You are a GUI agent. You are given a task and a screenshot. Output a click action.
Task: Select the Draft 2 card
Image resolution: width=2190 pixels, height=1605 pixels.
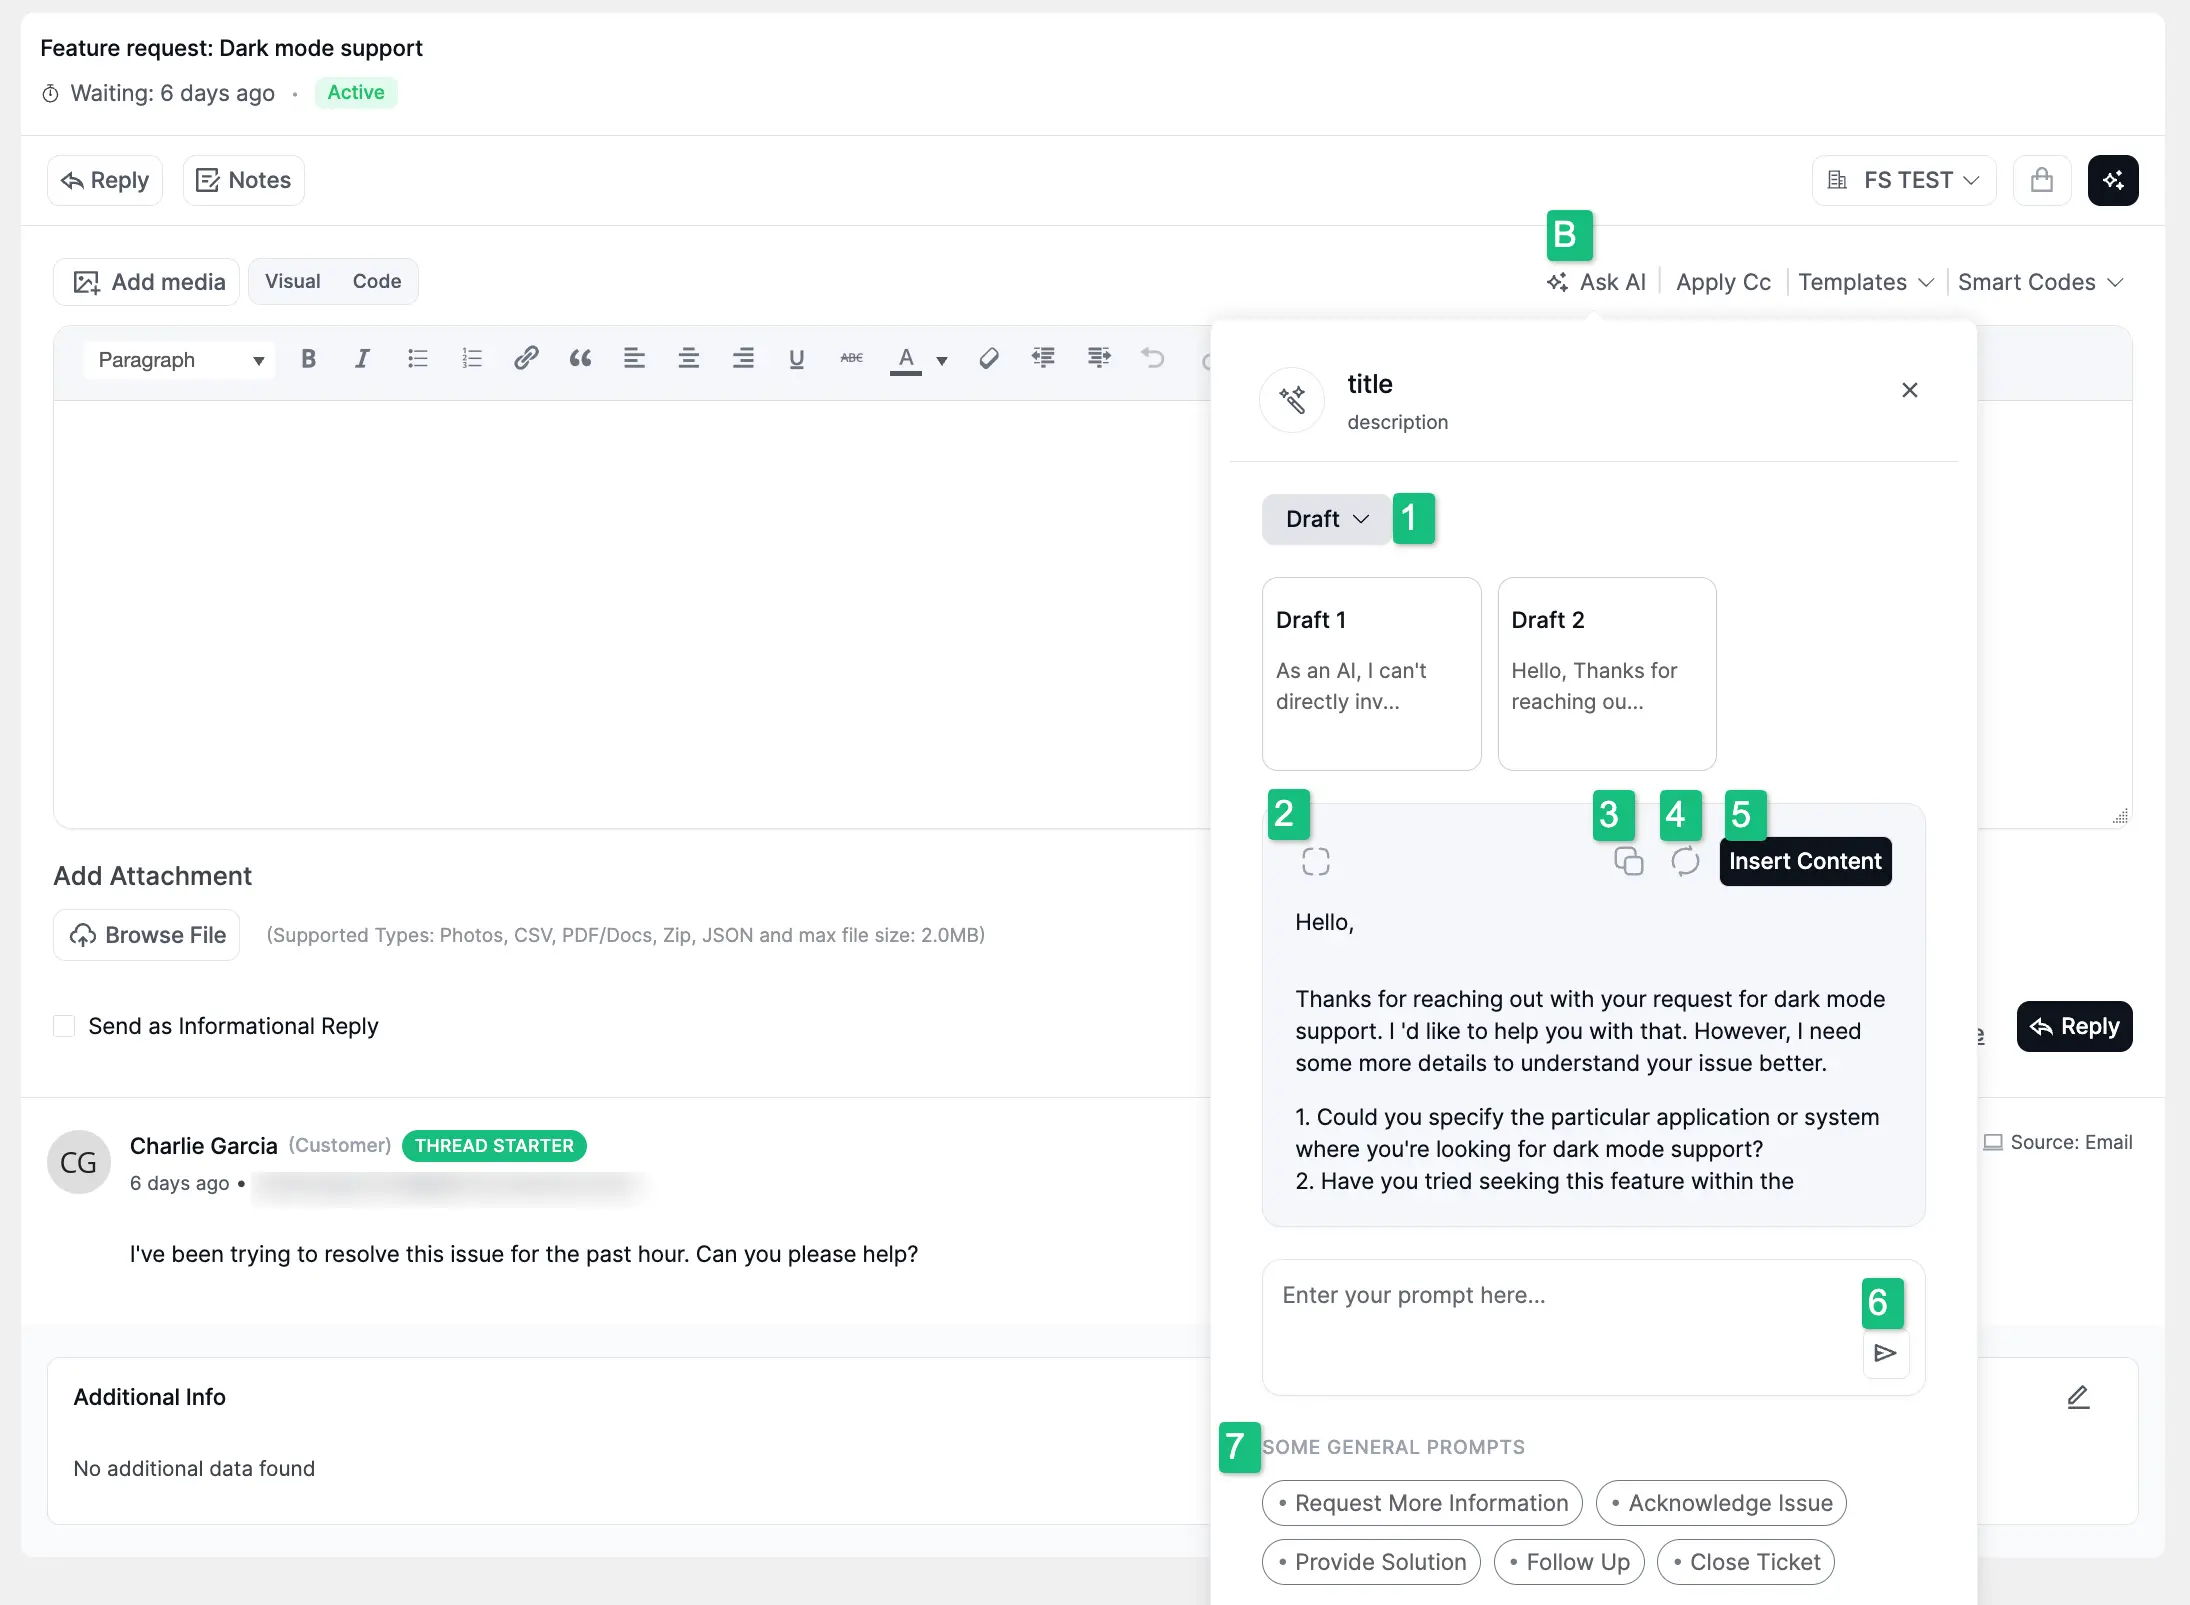pyautogui.click(x=1606, y=673)
